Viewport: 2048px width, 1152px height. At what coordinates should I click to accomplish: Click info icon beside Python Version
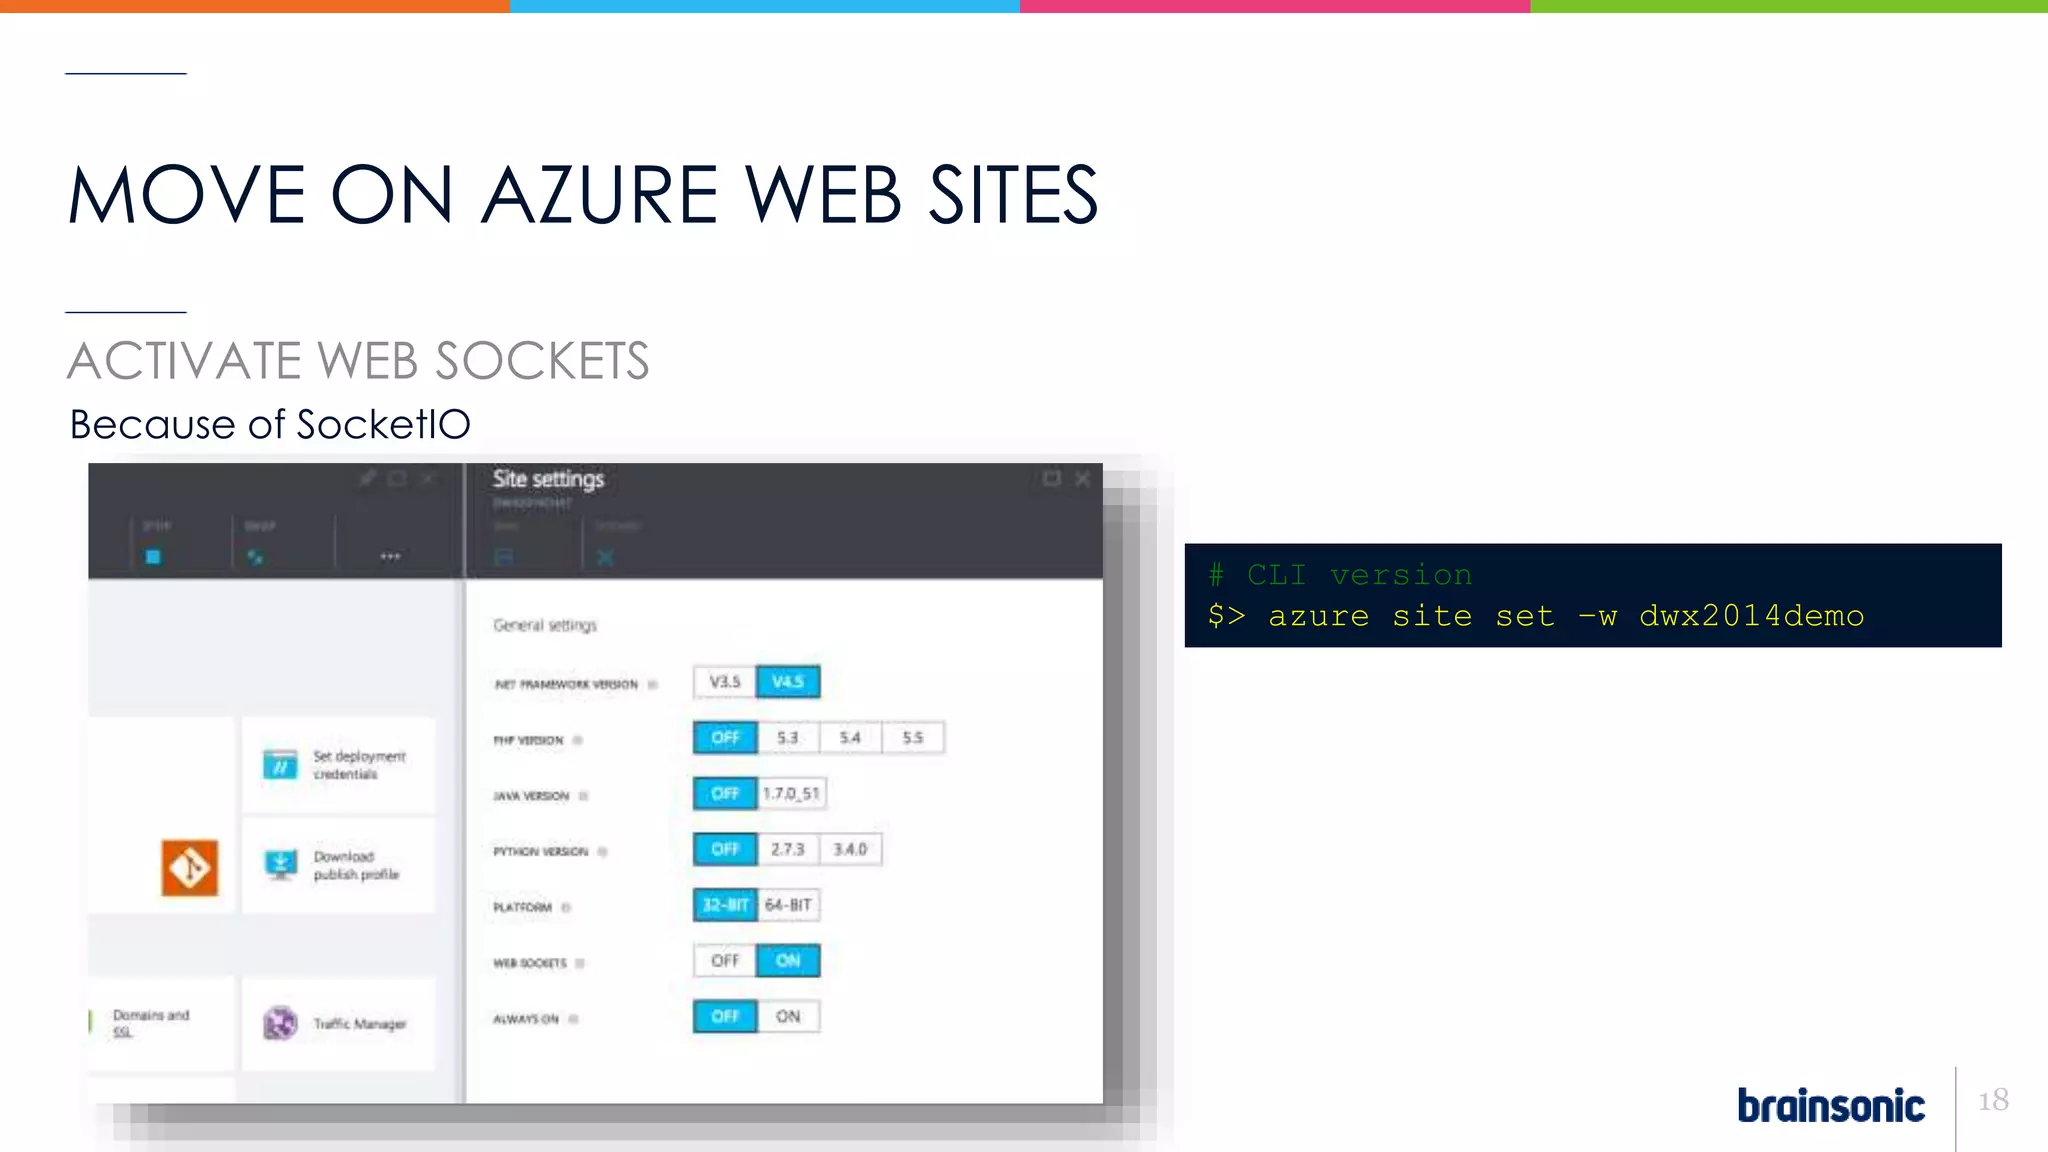[x=602, y=852]
